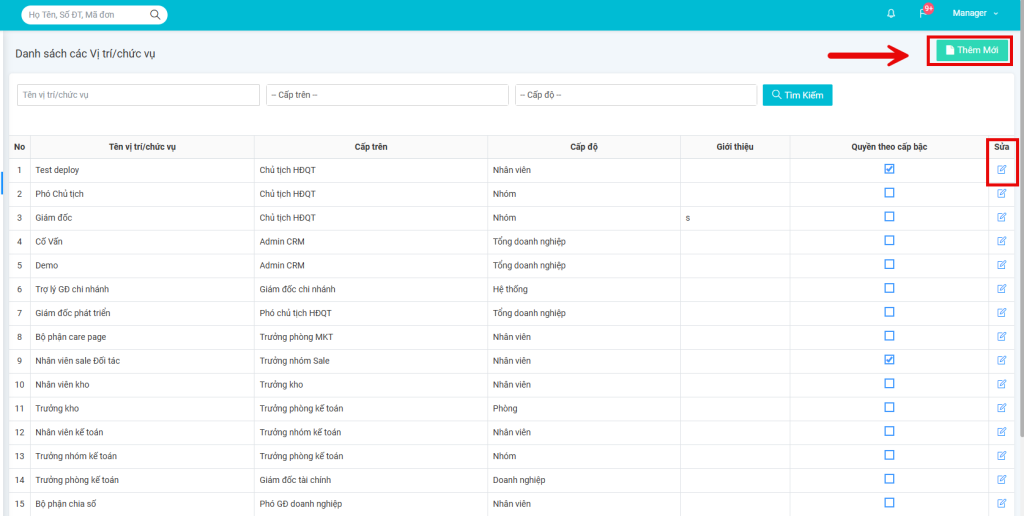The image size is (1024, 516).
Task: Edit the Cố Vấn position entry
Action: click(x=1001, y=241)
